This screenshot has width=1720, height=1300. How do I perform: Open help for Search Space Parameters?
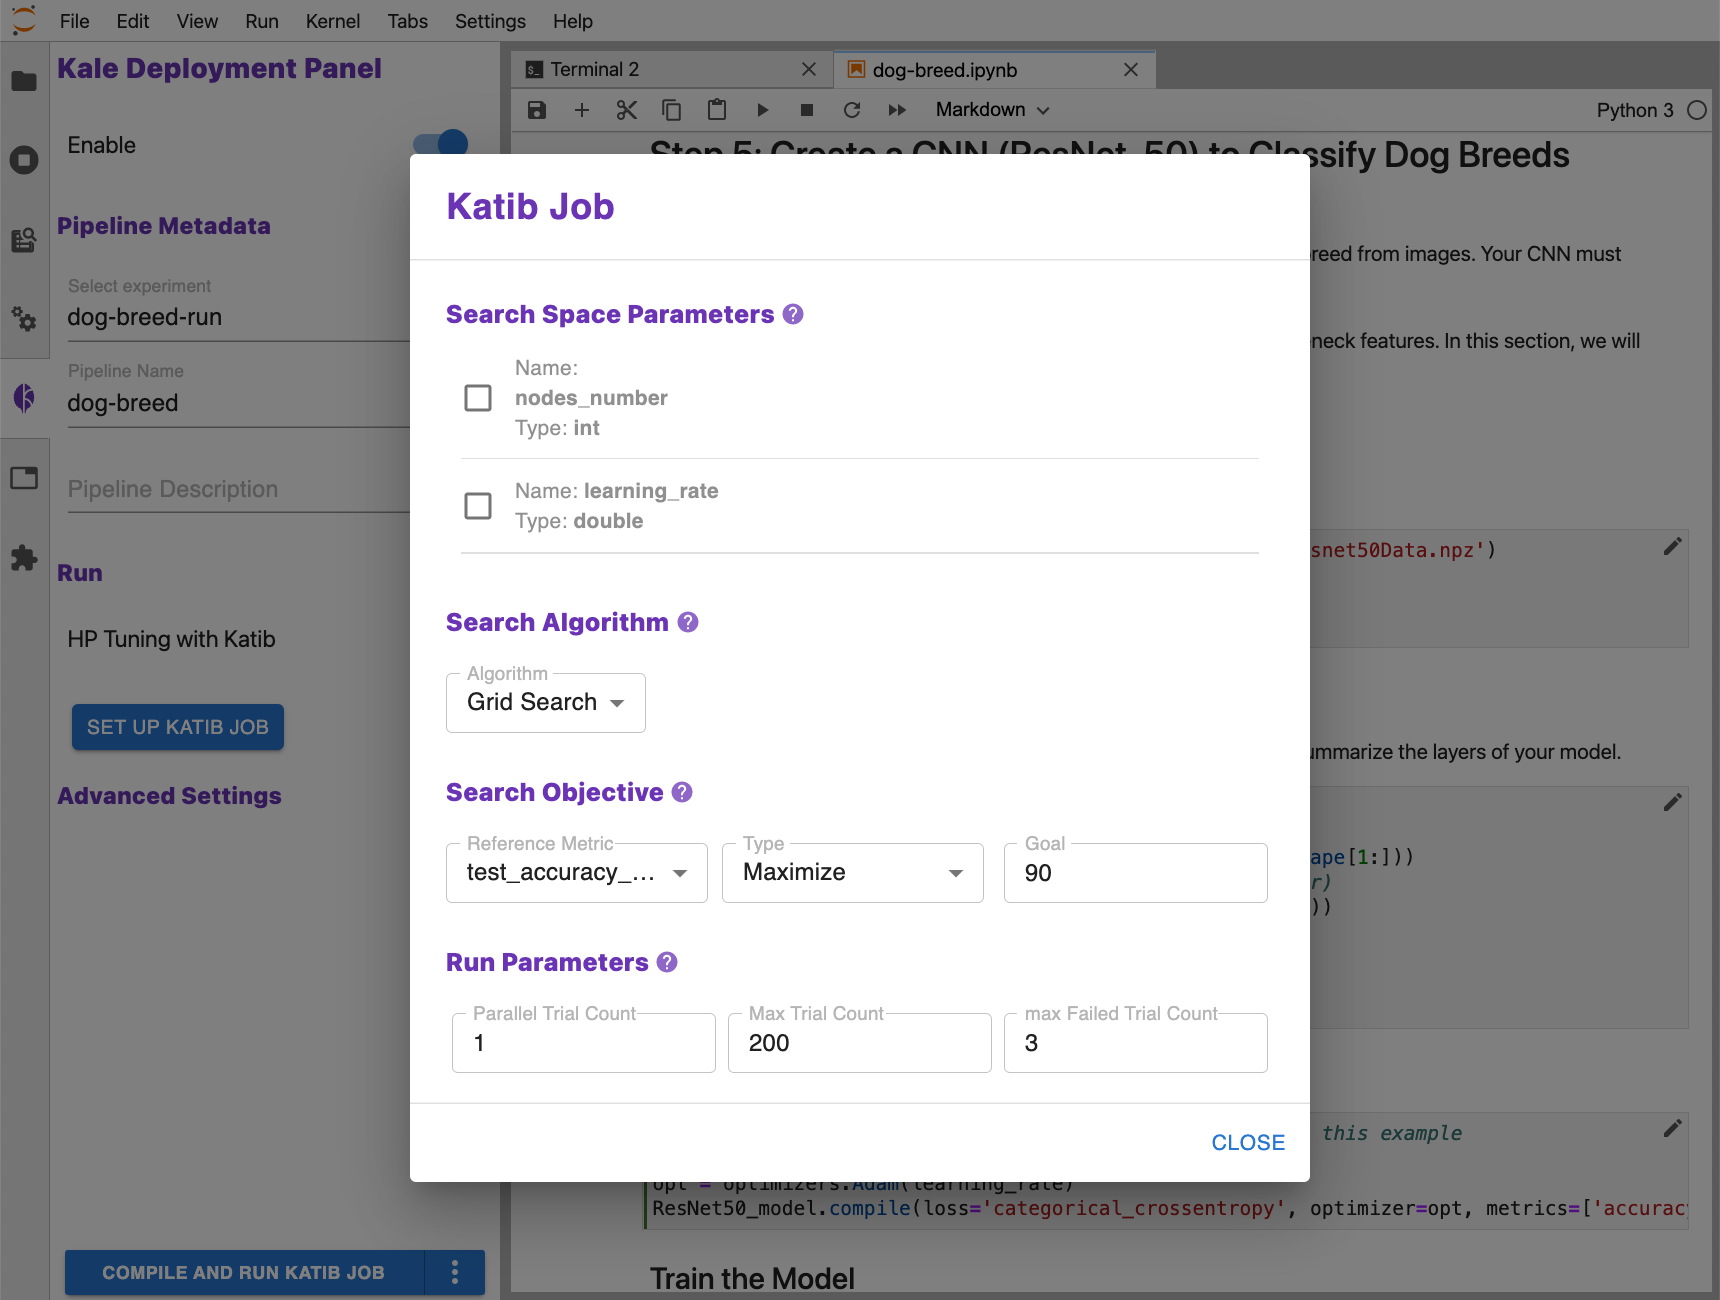click(793, 314)
